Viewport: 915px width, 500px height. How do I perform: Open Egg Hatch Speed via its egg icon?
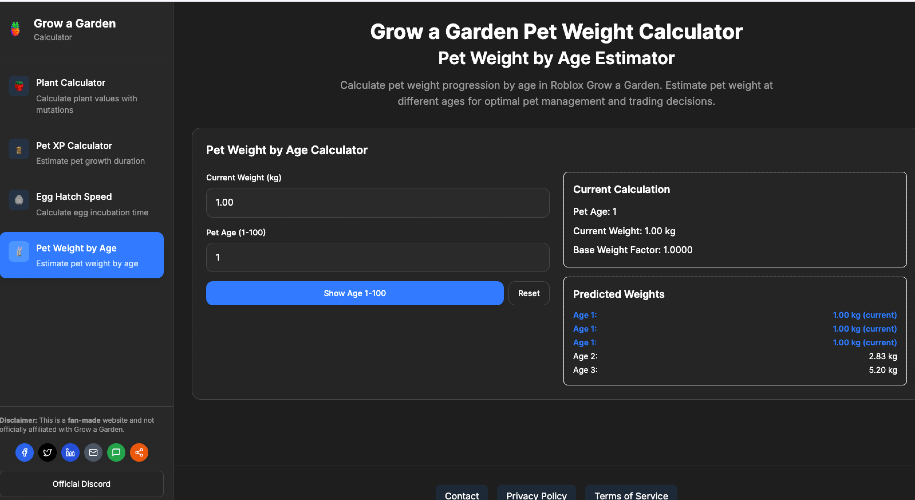(19, 200)
